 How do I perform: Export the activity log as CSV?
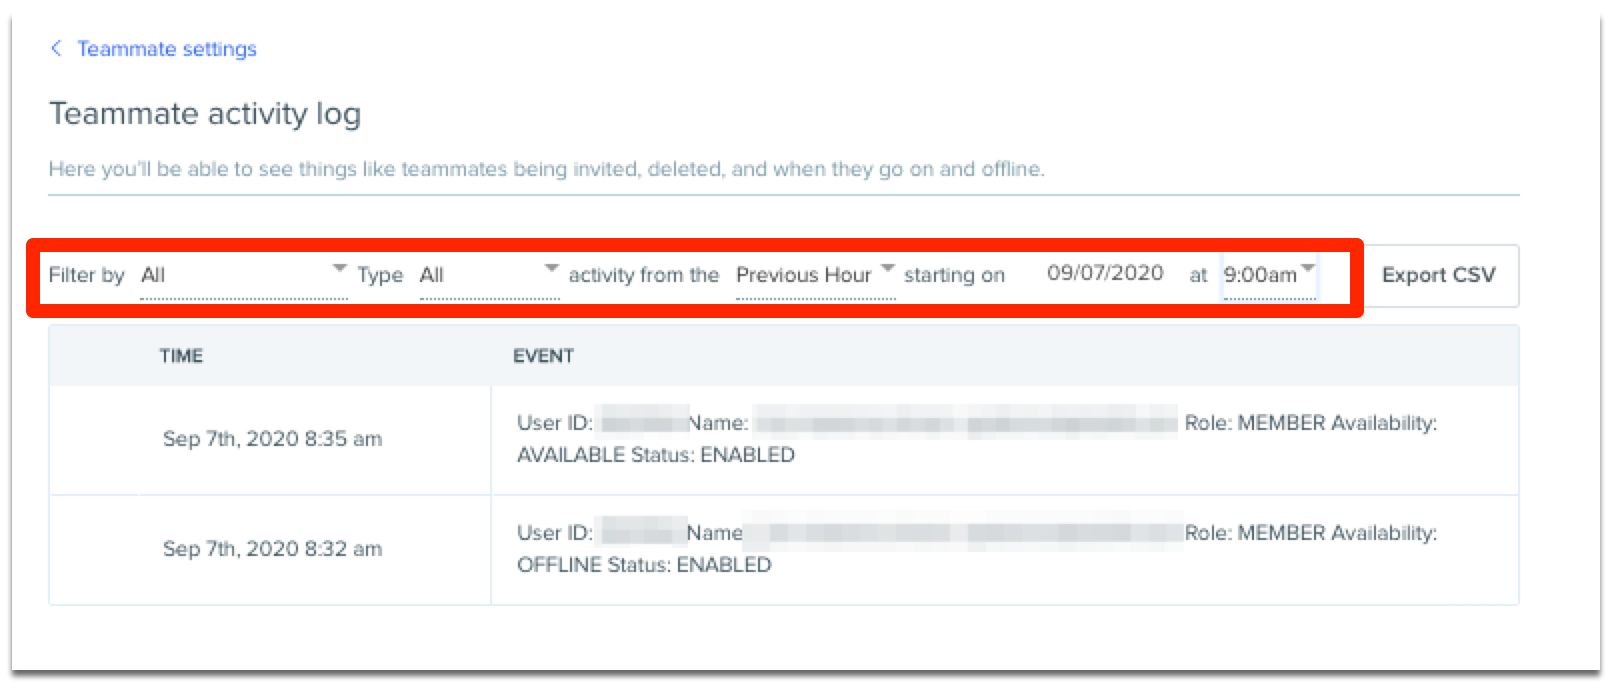click(1439, 275)
